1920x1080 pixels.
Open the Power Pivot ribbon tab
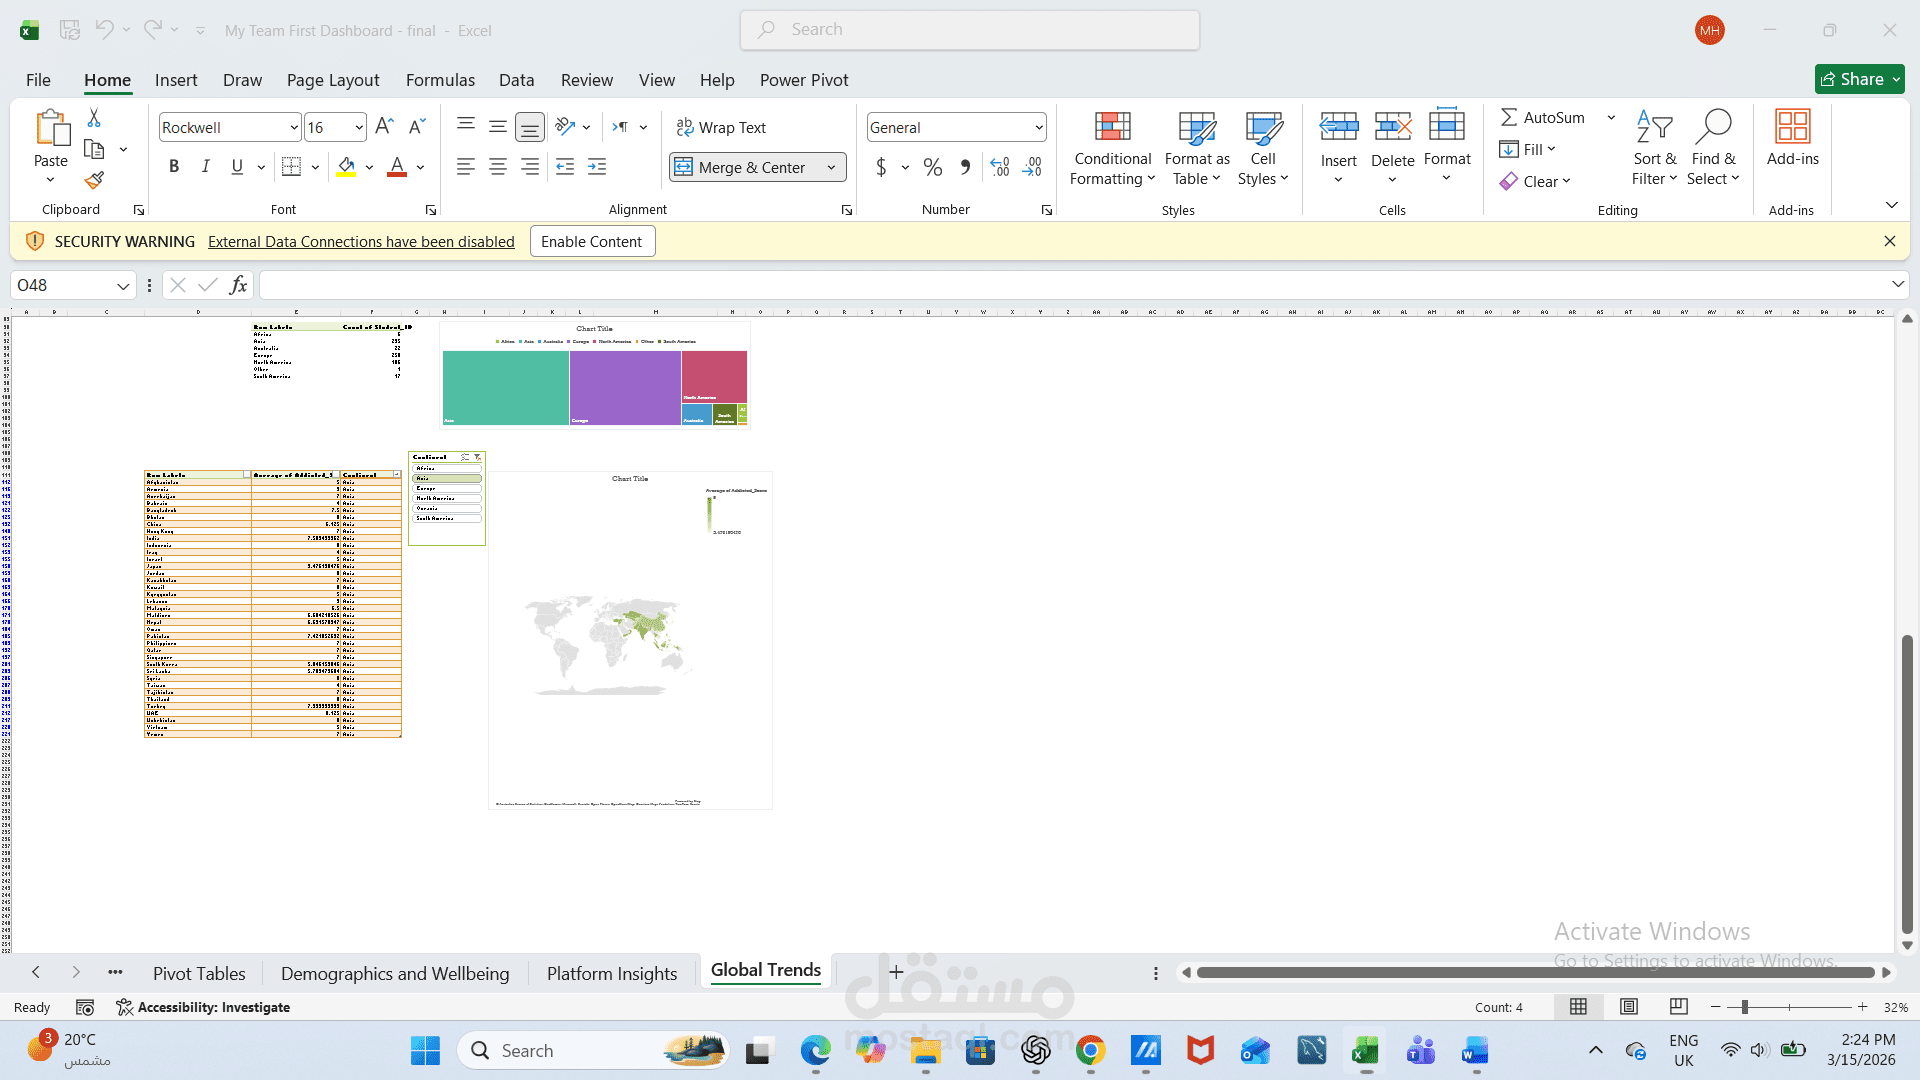tap(803, 80)
